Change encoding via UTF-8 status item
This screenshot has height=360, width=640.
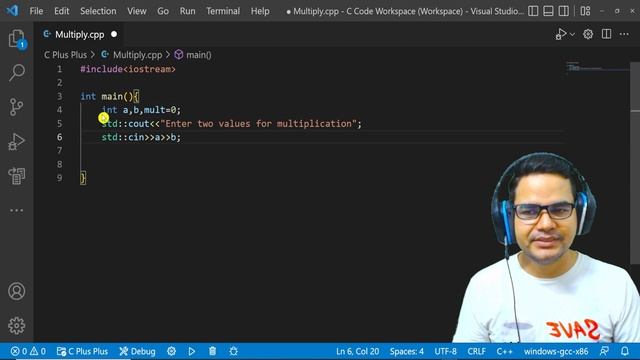pos(445,351)
